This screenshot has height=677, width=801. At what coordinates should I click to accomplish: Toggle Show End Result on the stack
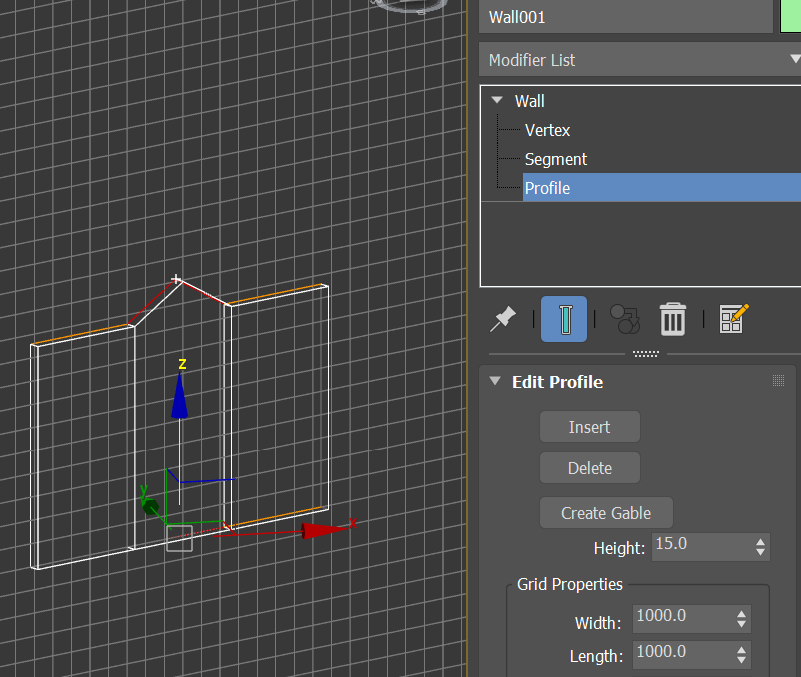click(563, 318)
